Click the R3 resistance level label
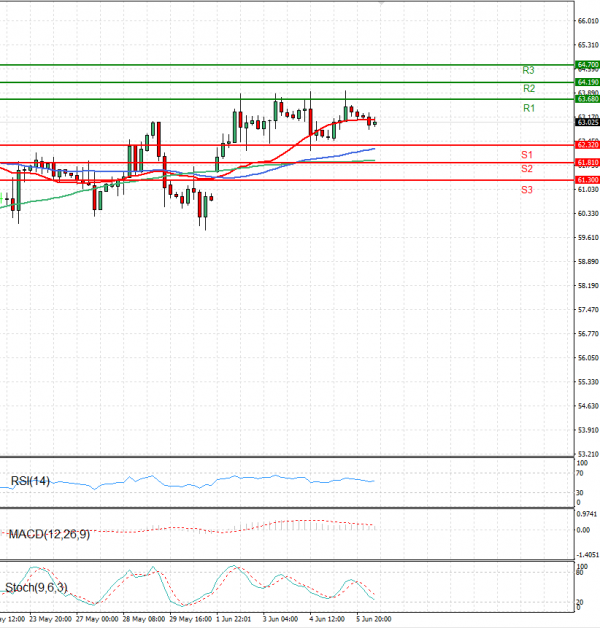Viewport: 600px width, 628px height. coord(528,71)
